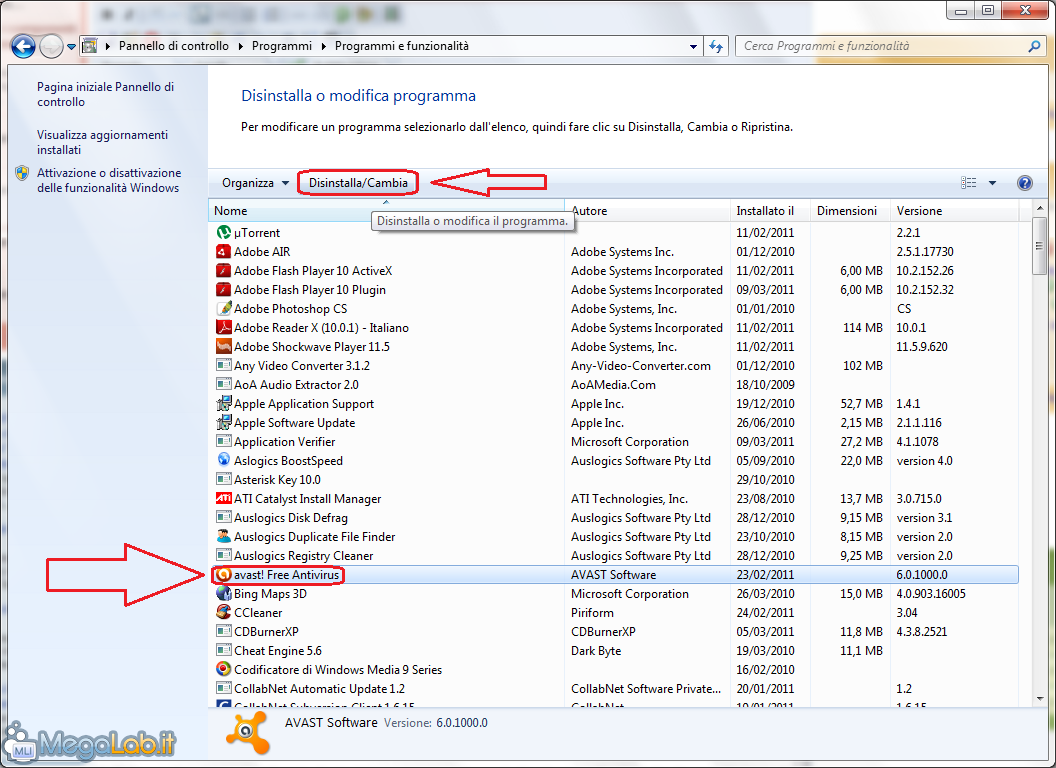Select the Adobe Flash Player 10 Plugin icon

pos(224,290)
